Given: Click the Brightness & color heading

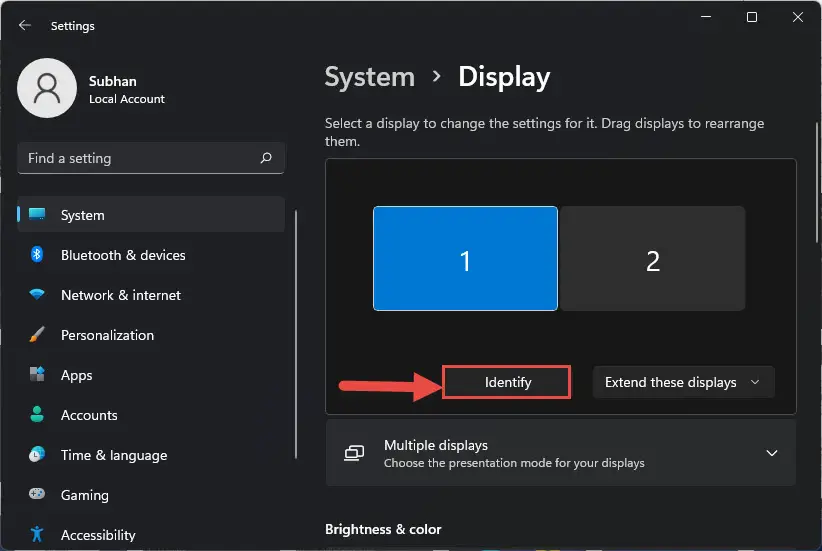Looking at the screenshot, I should click(x=383, y=529).
